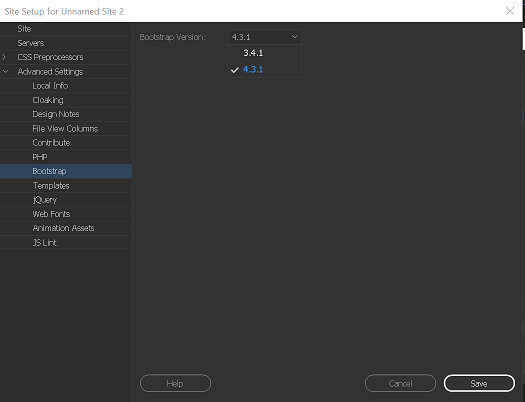525x402 pixels.
Task: Click the Cancel button
Action: [400, 383]
